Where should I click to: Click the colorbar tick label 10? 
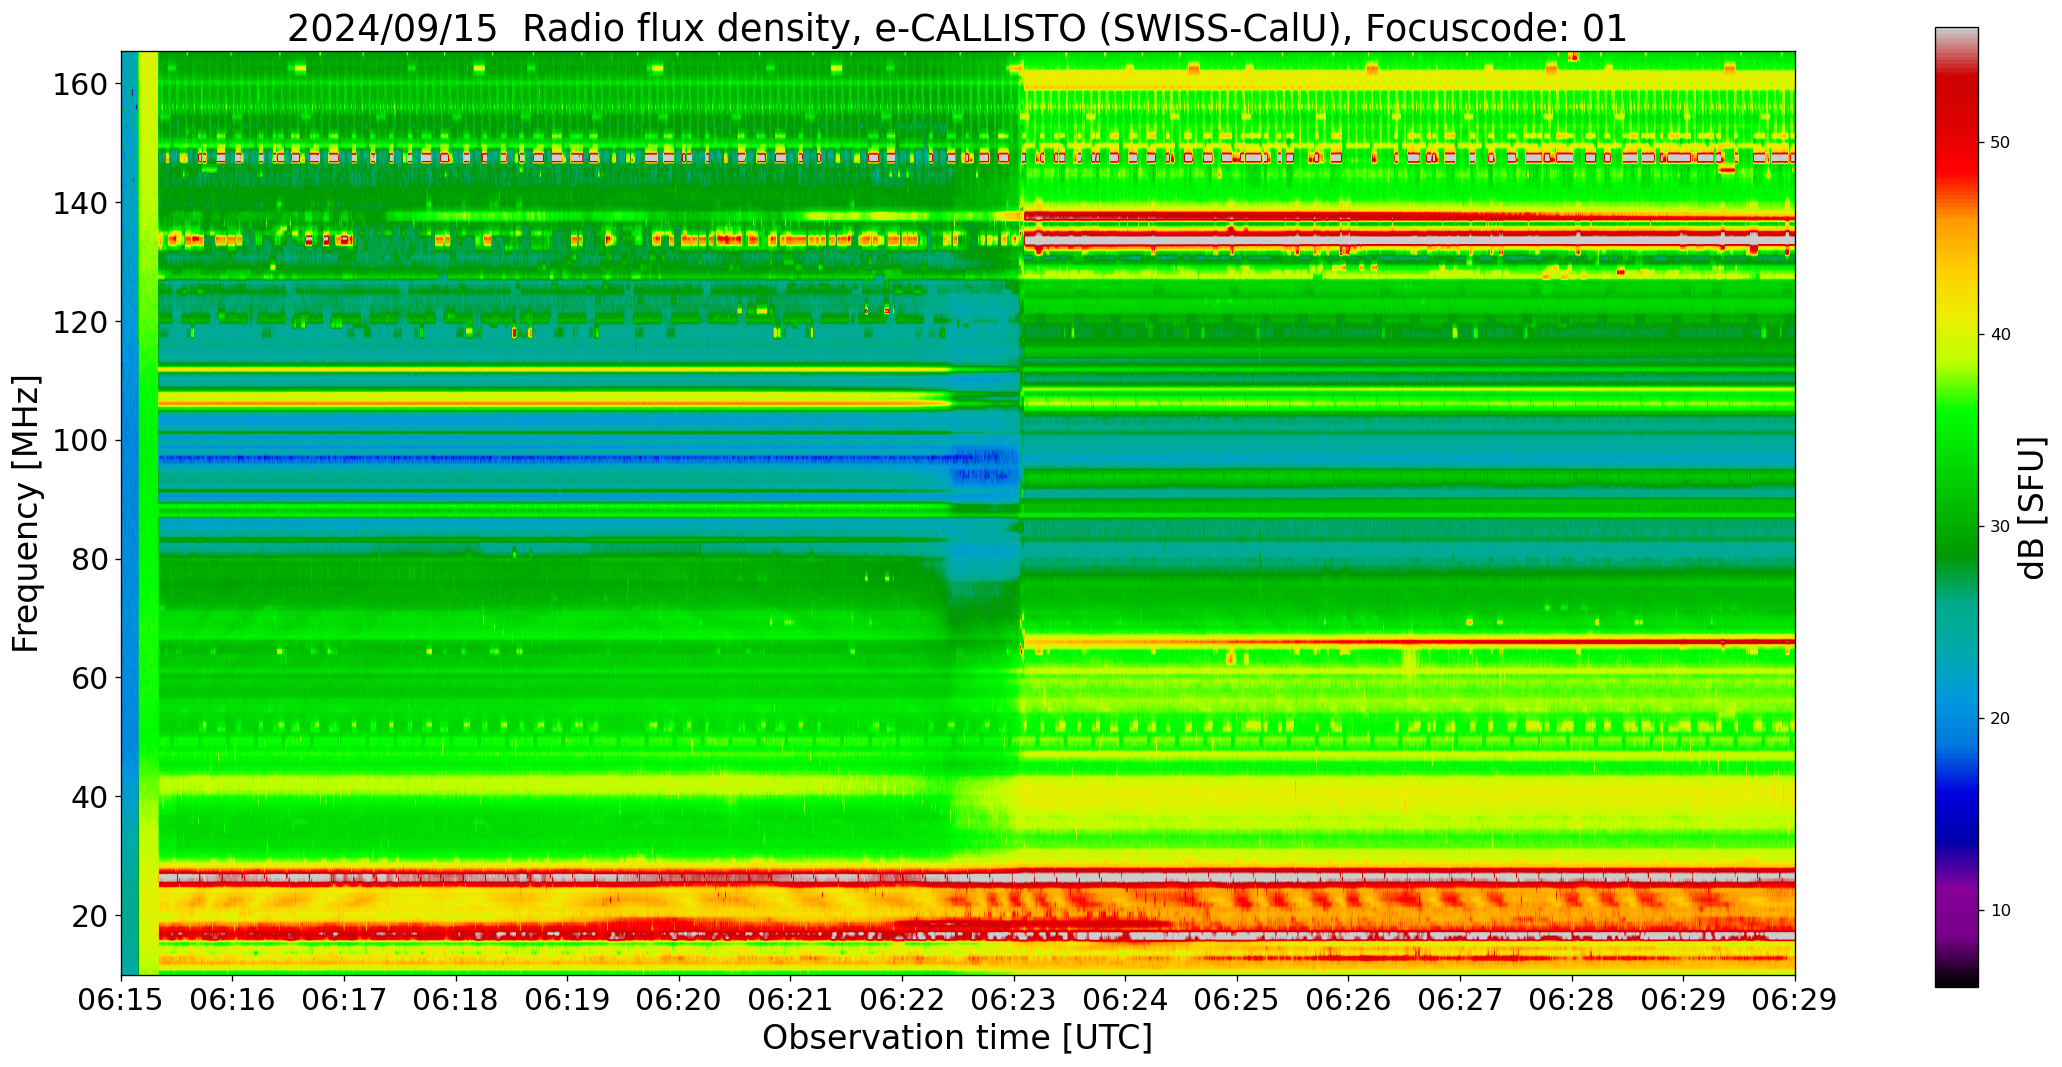pyautogui.click(x=2000, y=910)
